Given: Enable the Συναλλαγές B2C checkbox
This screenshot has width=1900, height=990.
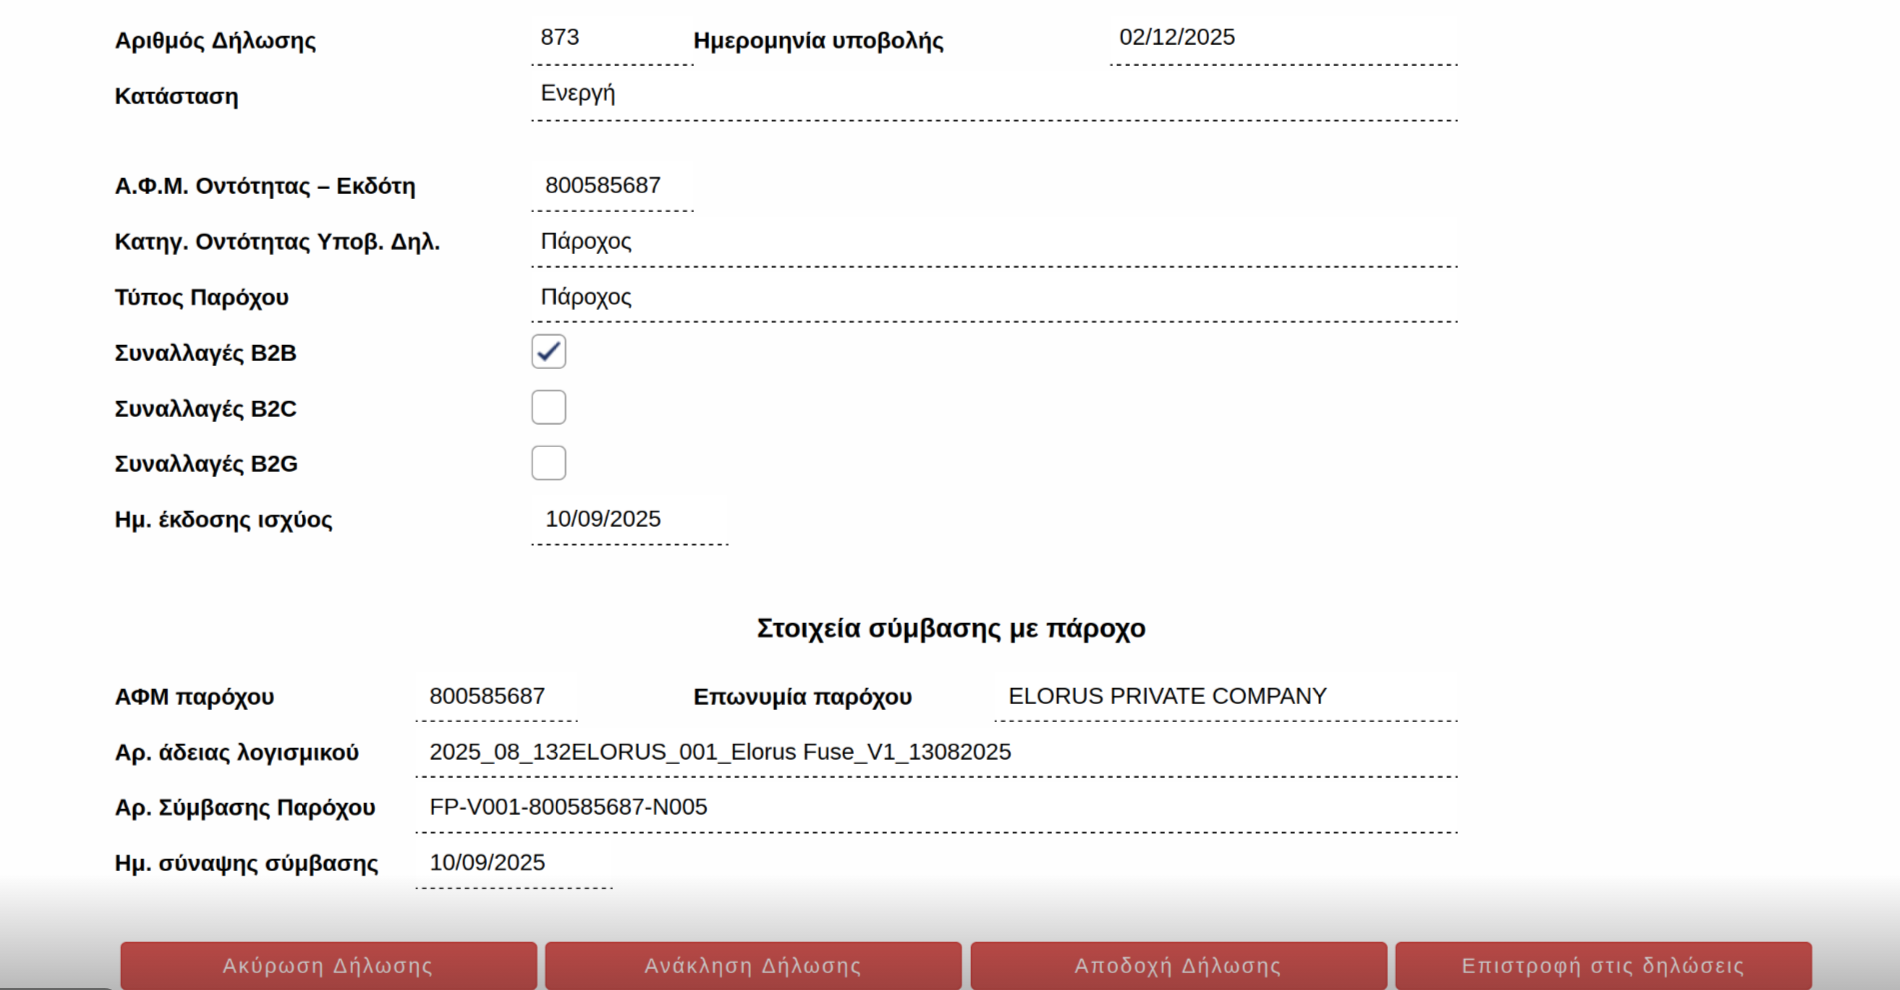Looking at the screenshot, I should (548, 408).
